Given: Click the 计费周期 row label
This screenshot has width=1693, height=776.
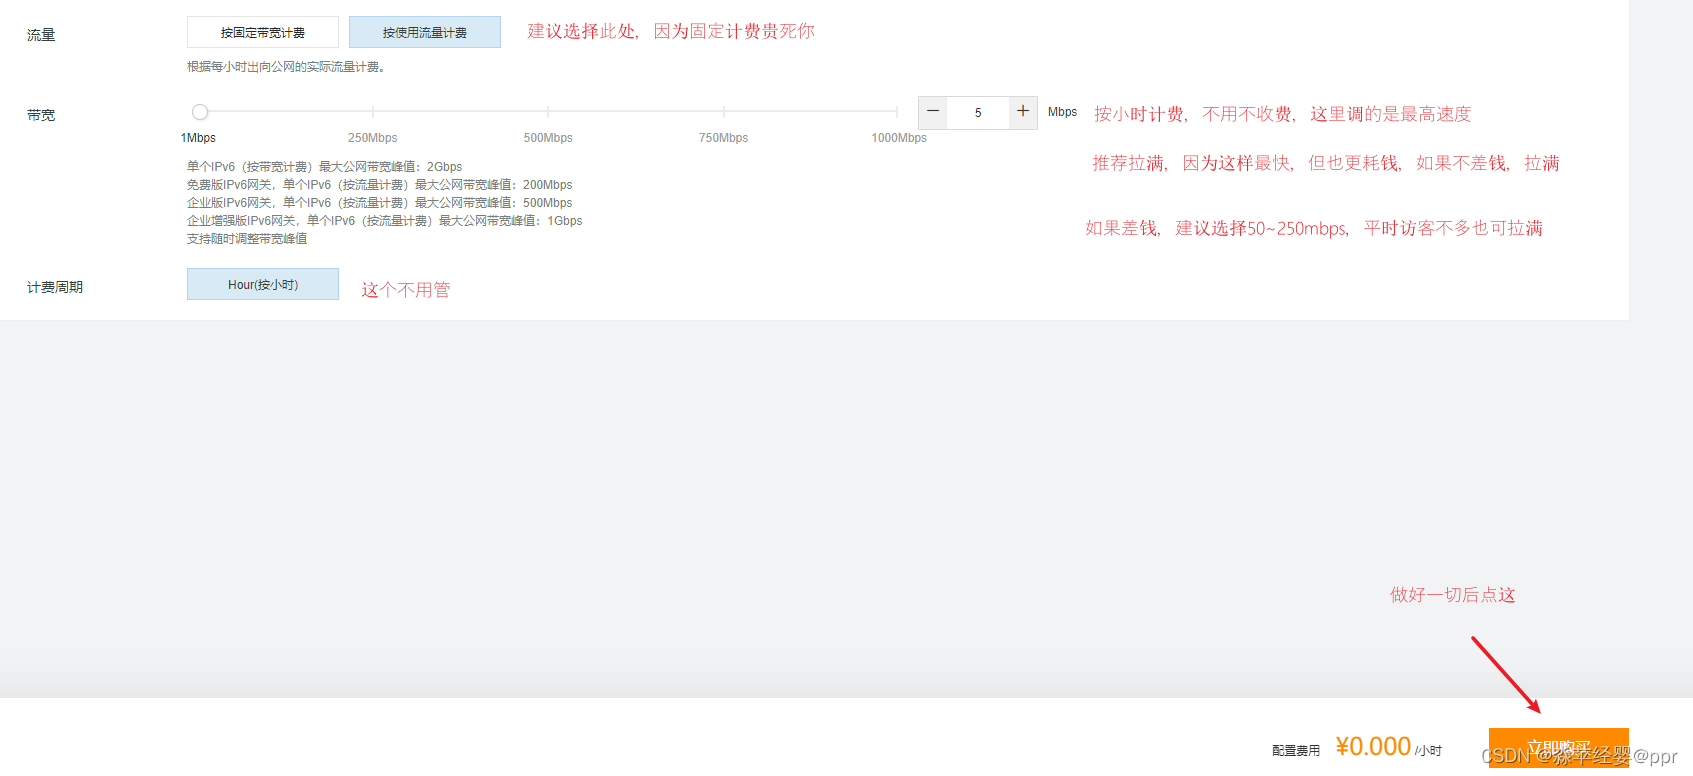Looking at the screenshot, I should (x=55, y=287).
